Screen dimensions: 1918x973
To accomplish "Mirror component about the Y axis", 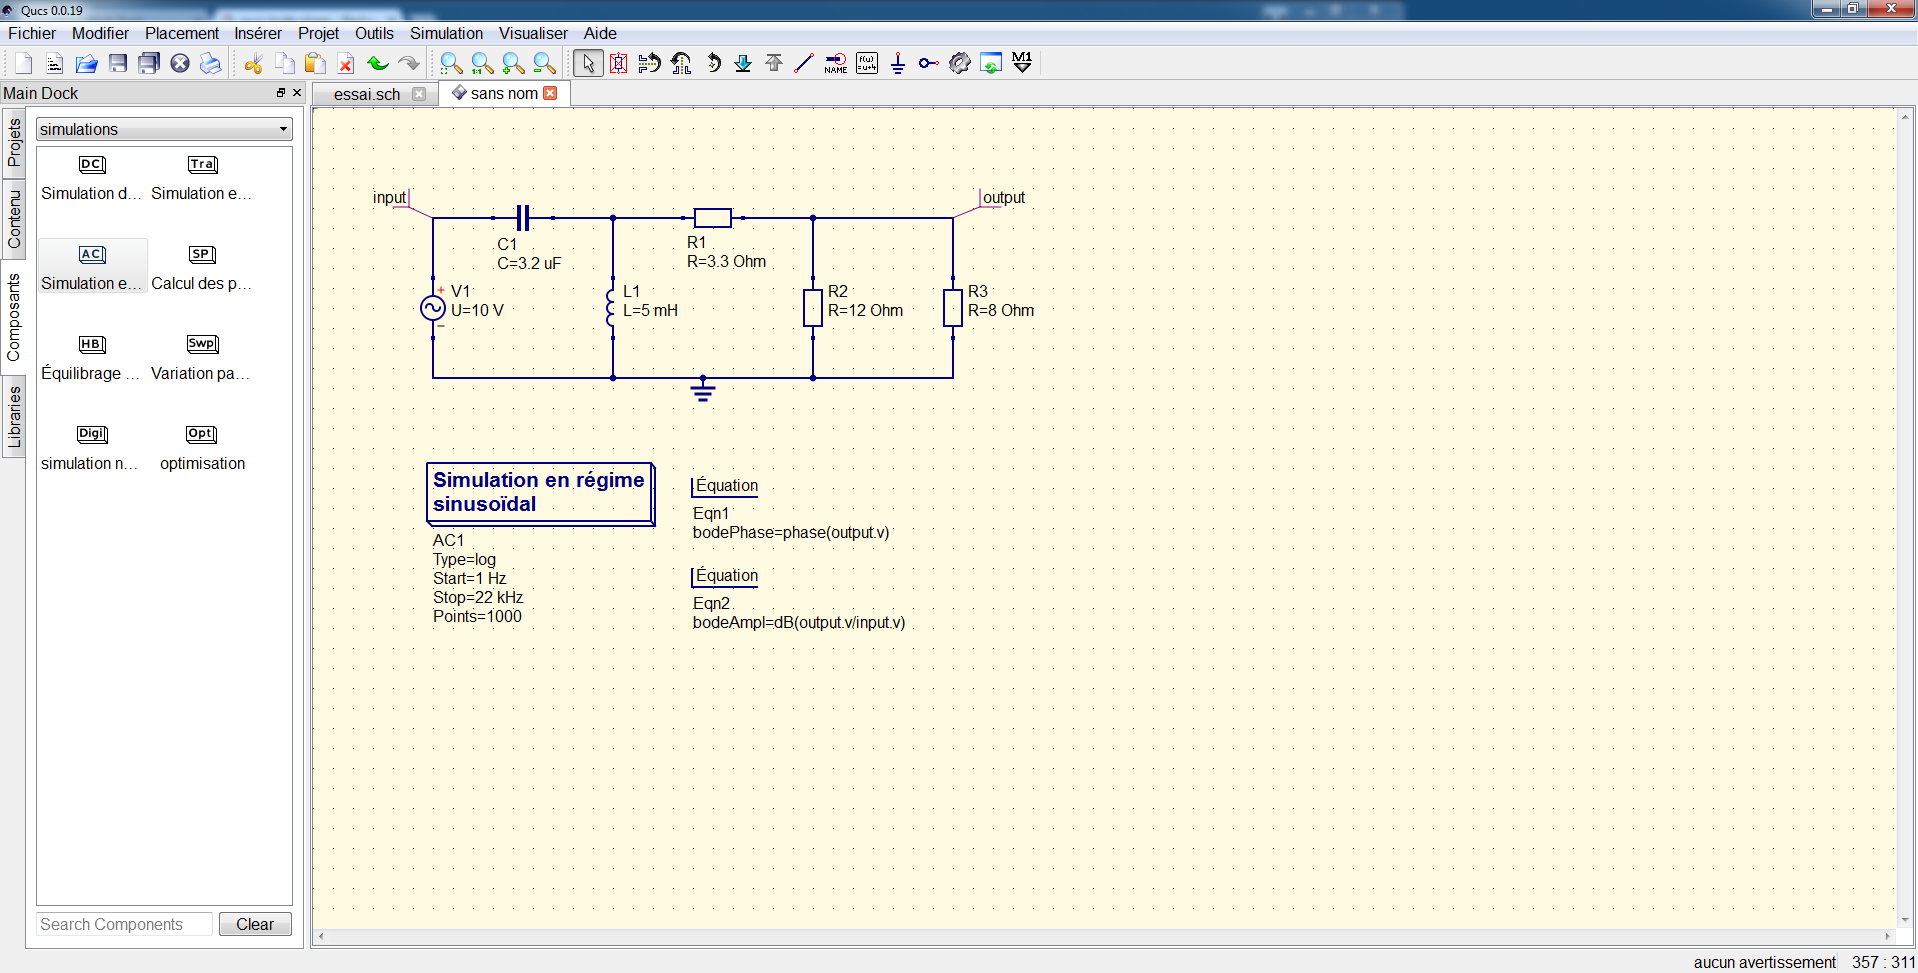I will point(681,64).
